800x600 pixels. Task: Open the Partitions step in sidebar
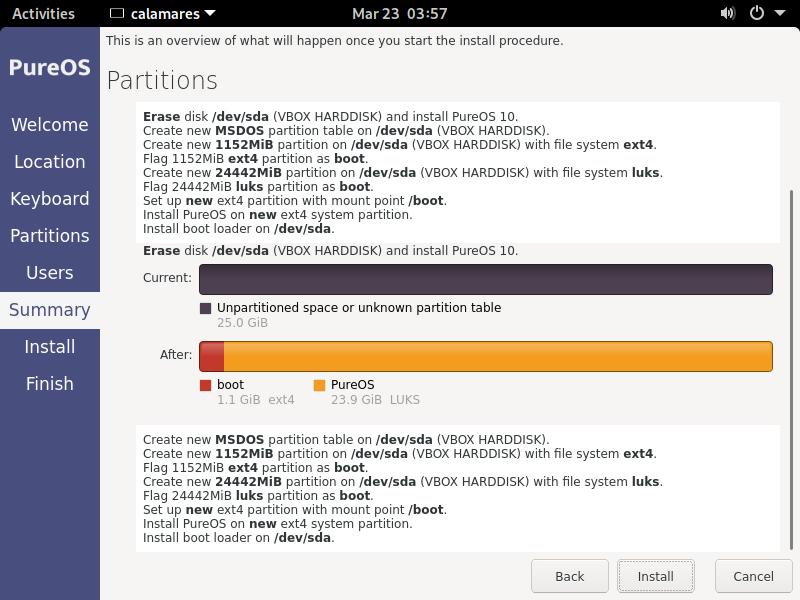50,236
